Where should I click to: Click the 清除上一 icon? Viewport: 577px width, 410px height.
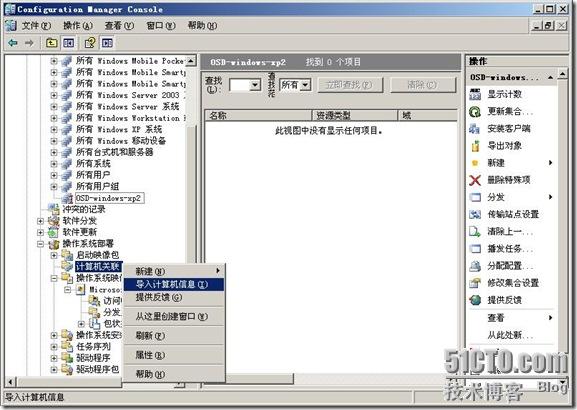coord(475,231)
